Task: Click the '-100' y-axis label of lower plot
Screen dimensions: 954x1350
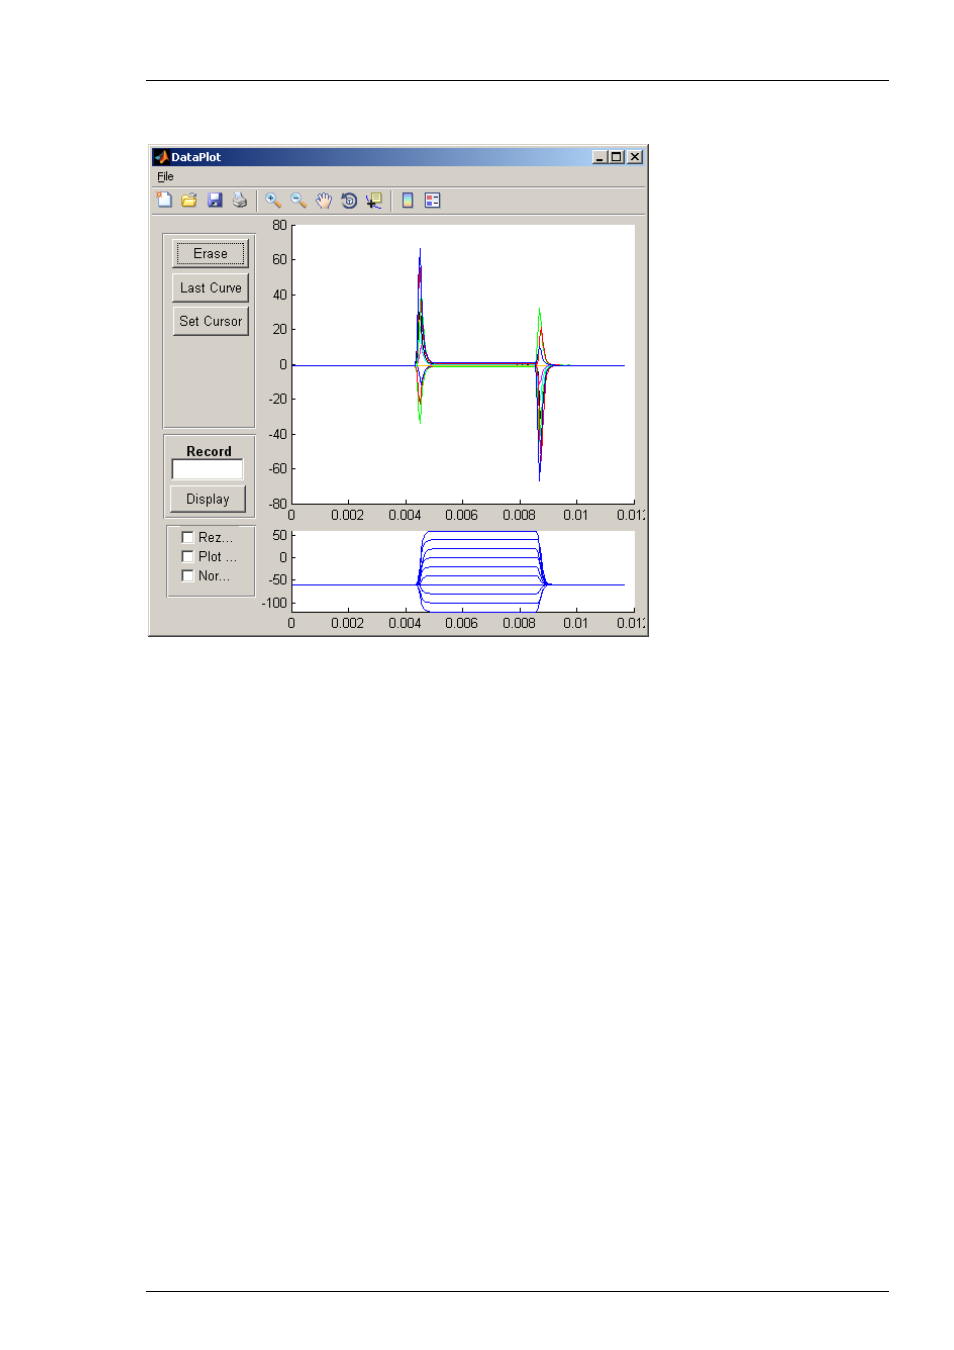Action: [x=274, y=603]
